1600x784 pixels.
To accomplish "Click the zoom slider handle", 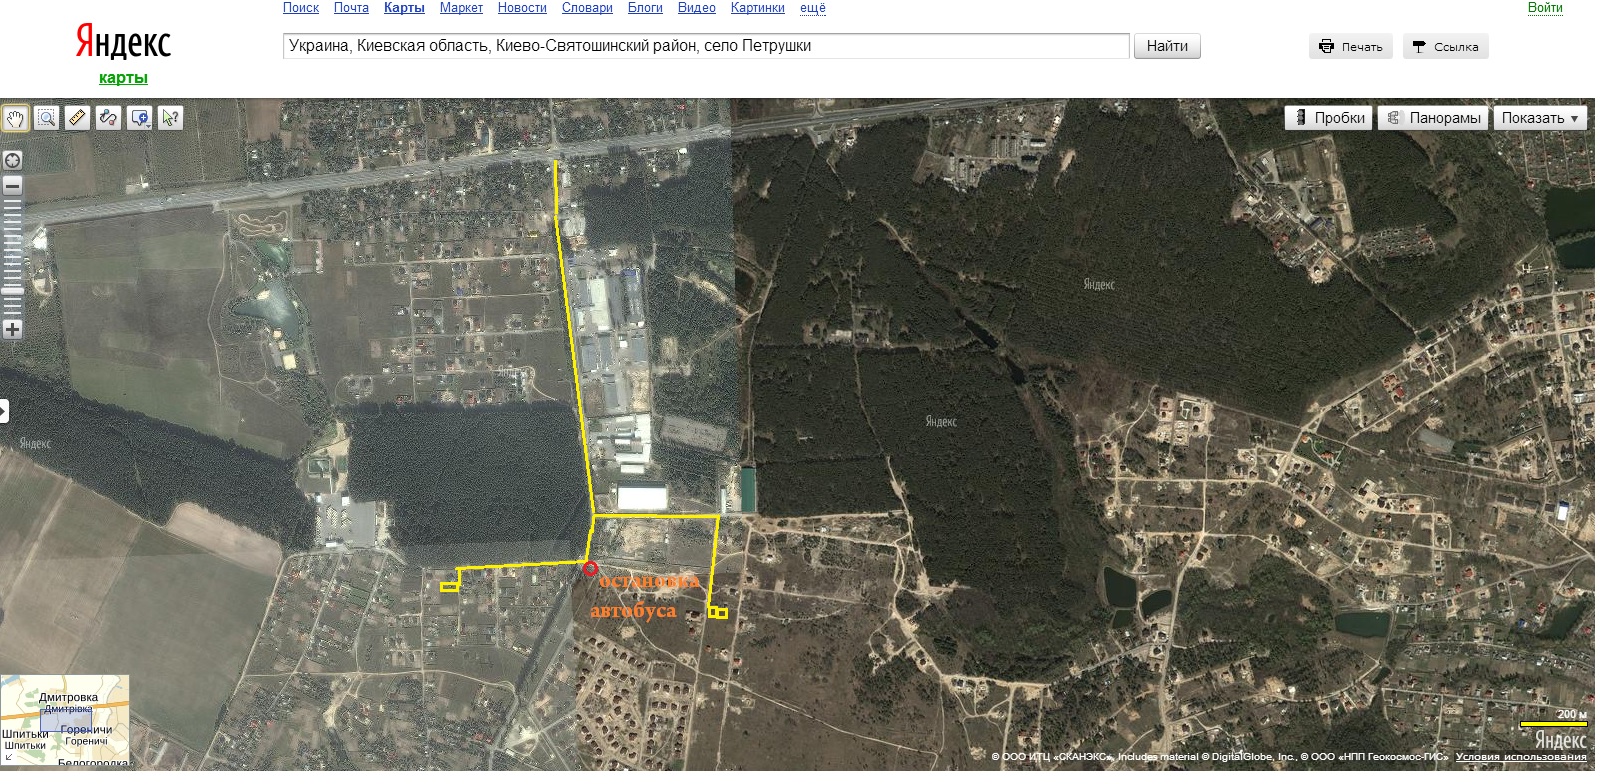I will [x=12, y=292].
